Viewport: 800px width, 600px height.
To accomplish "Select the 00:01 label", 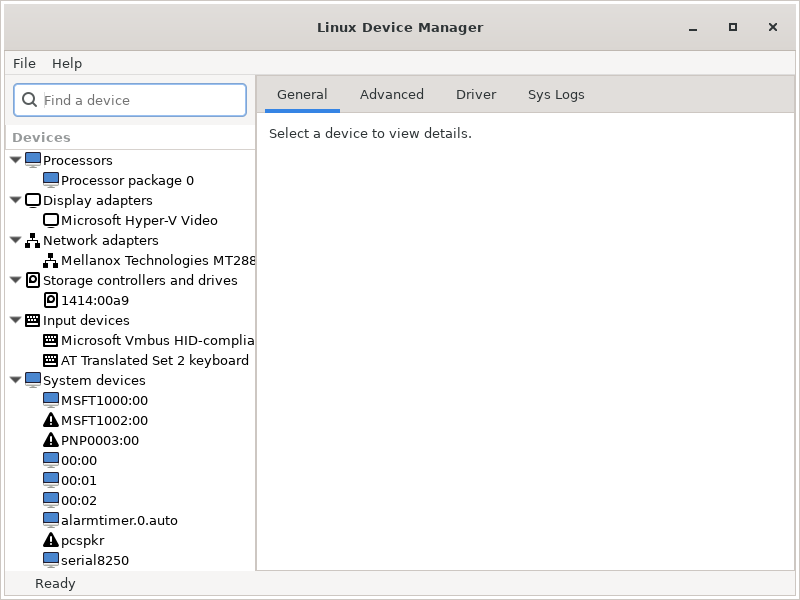I will [79, 480].
